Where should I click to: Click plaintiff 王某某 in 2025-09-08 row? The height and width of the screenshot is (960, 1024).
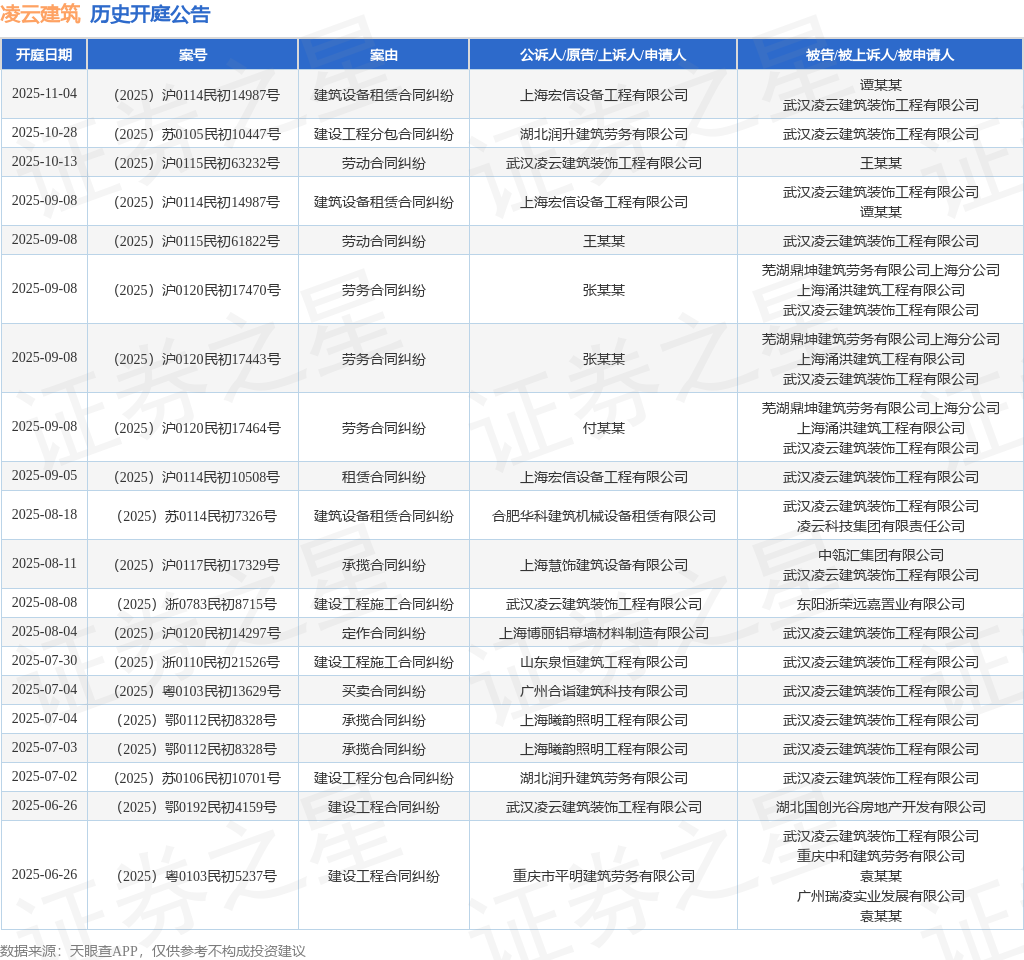(603, 242)
